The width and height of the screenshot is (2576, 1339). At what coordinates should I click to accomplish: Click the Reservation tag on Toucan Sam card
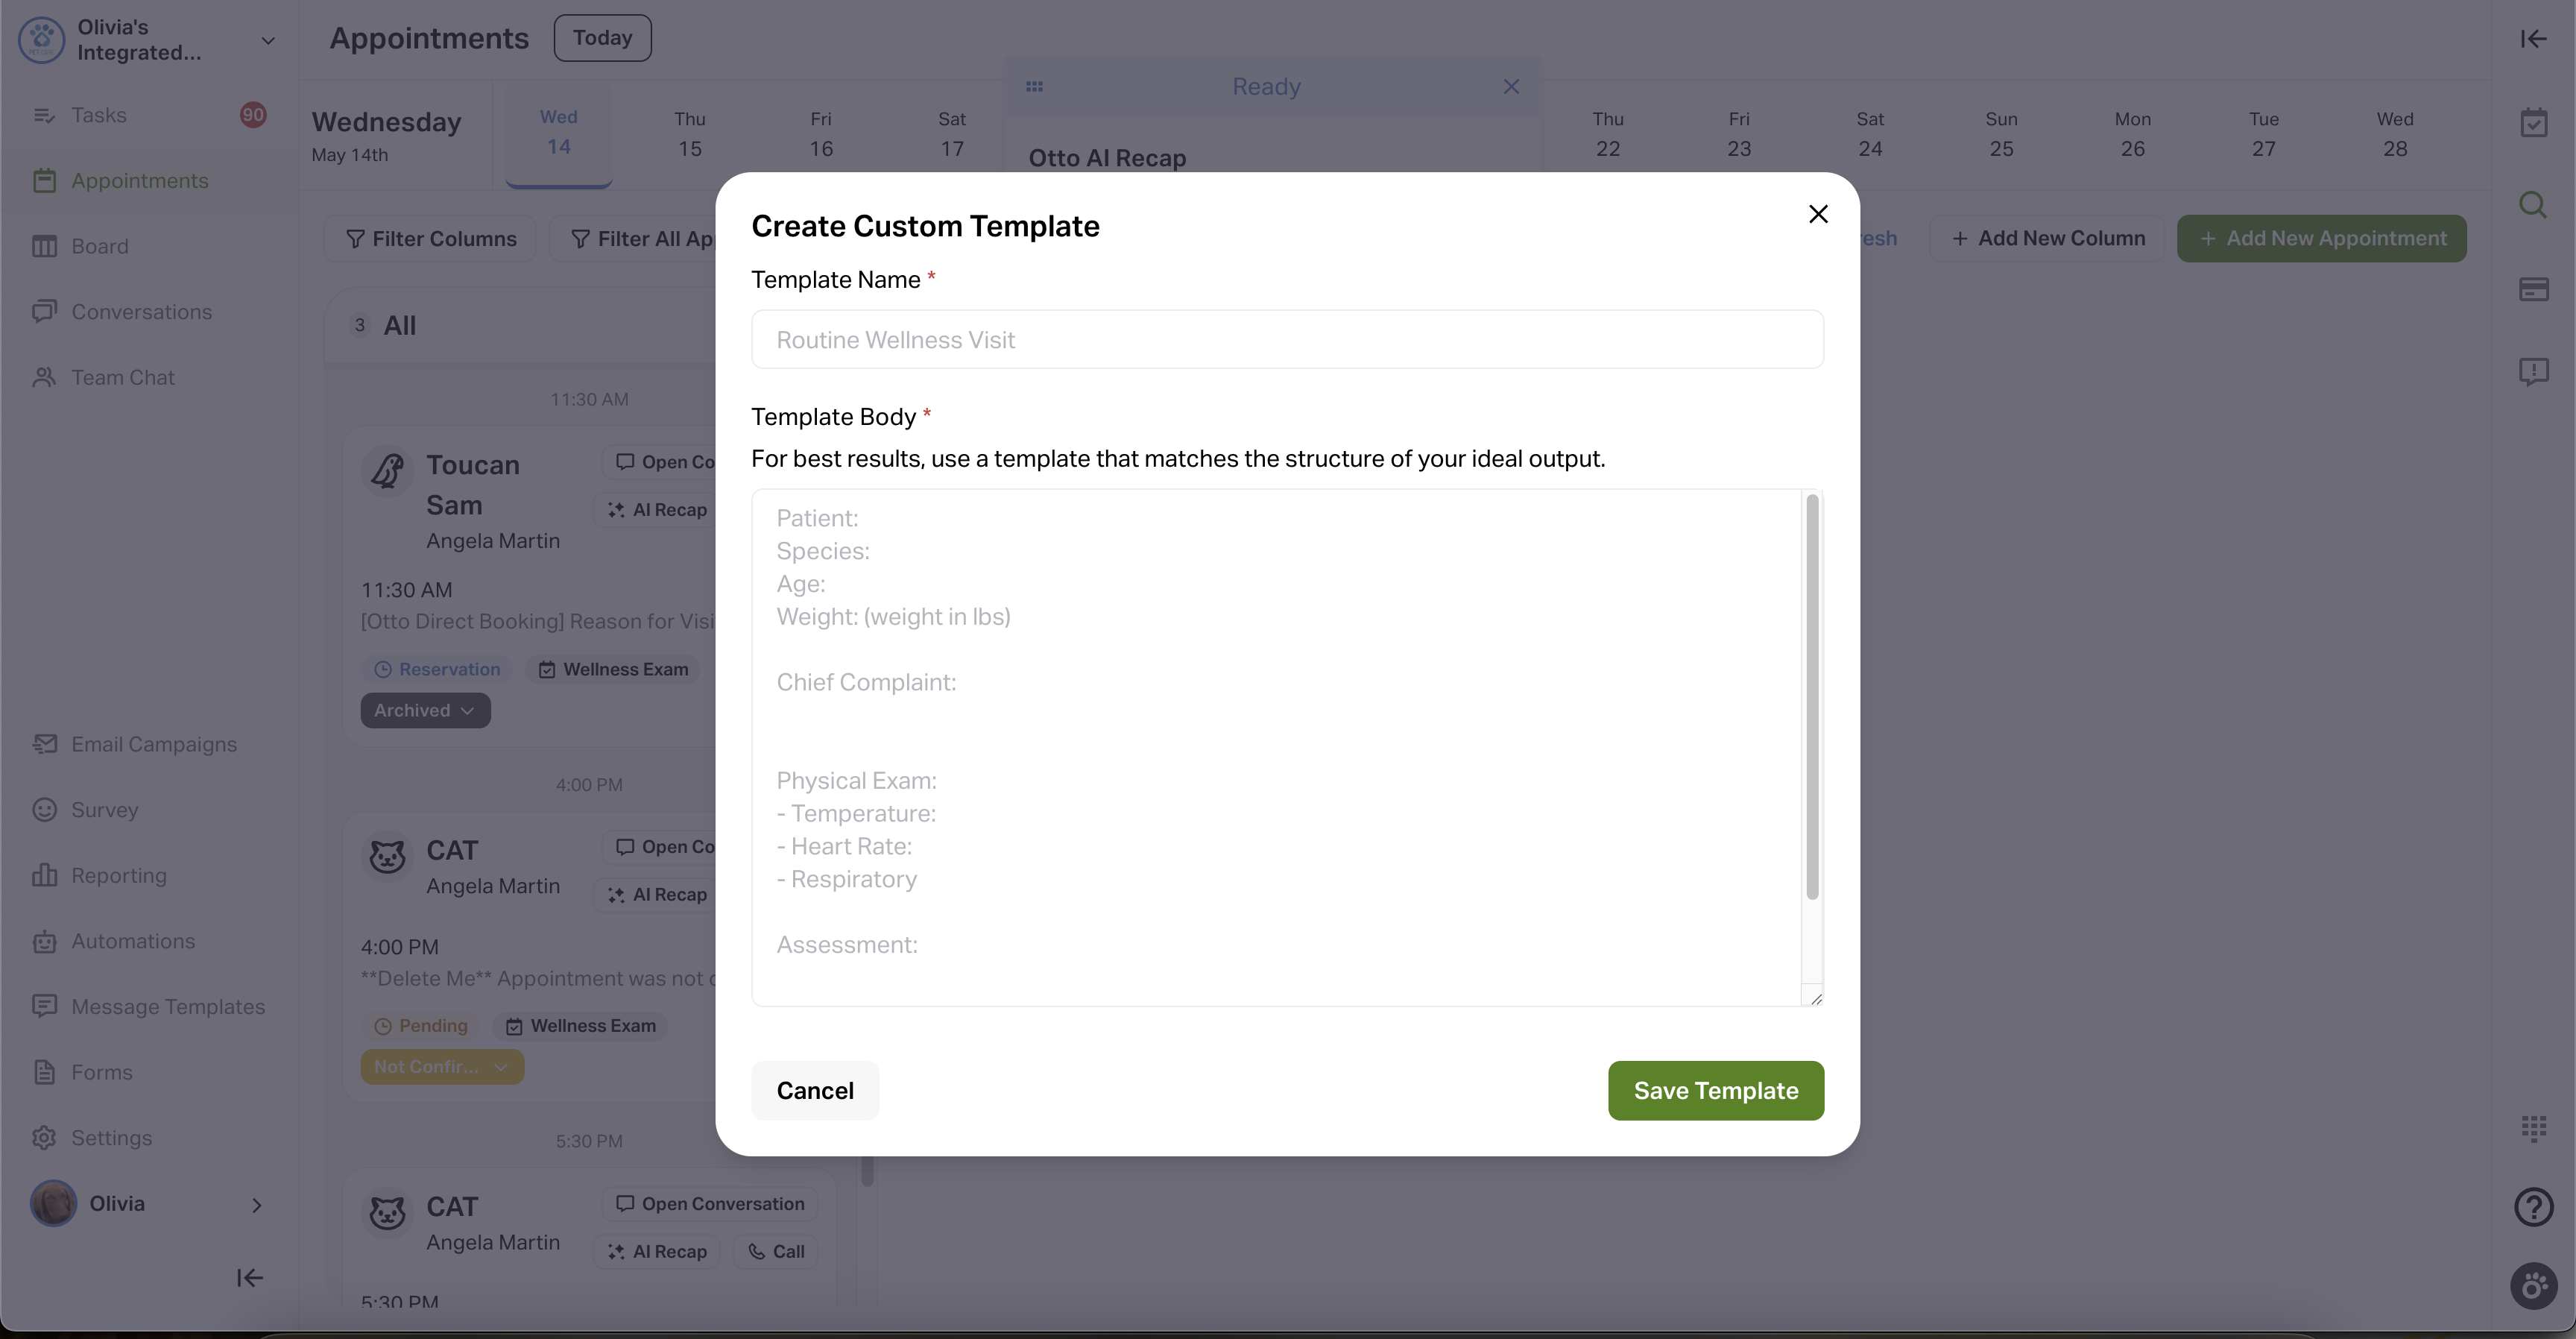pyautogui.click(x=437, y=670)
